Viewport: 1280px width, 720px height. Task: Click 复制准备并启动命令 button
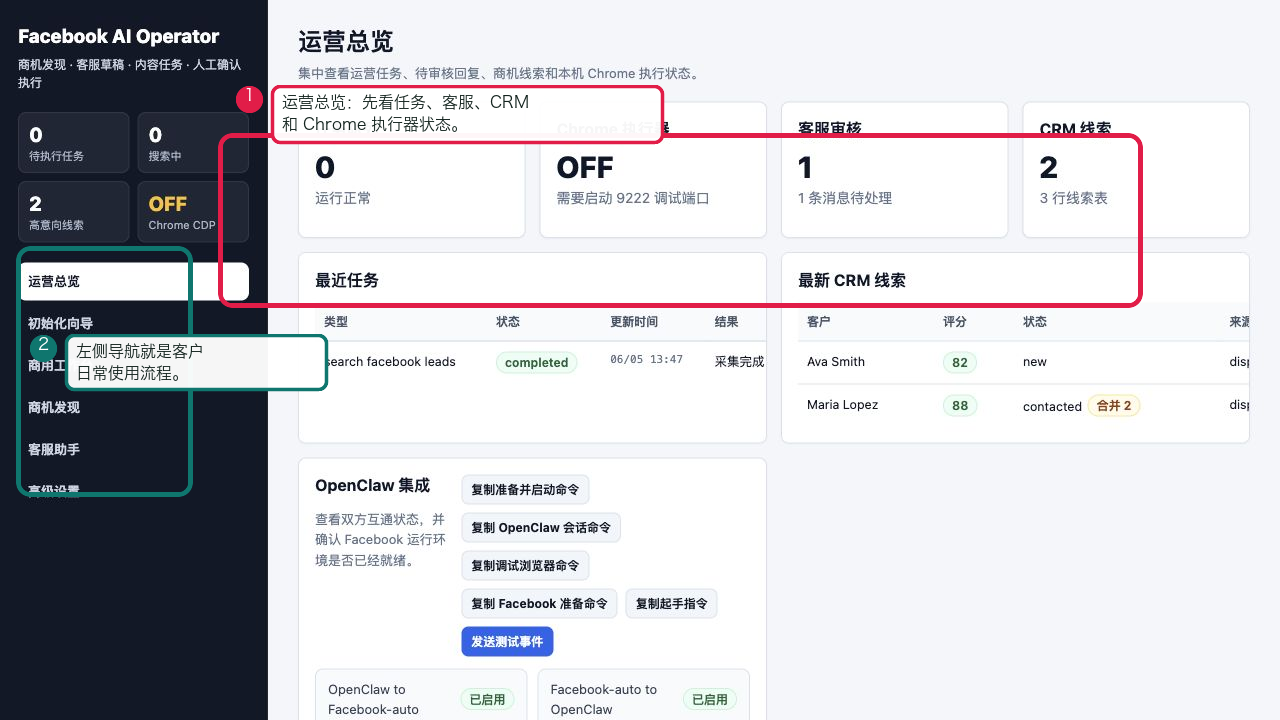point(525,490)
